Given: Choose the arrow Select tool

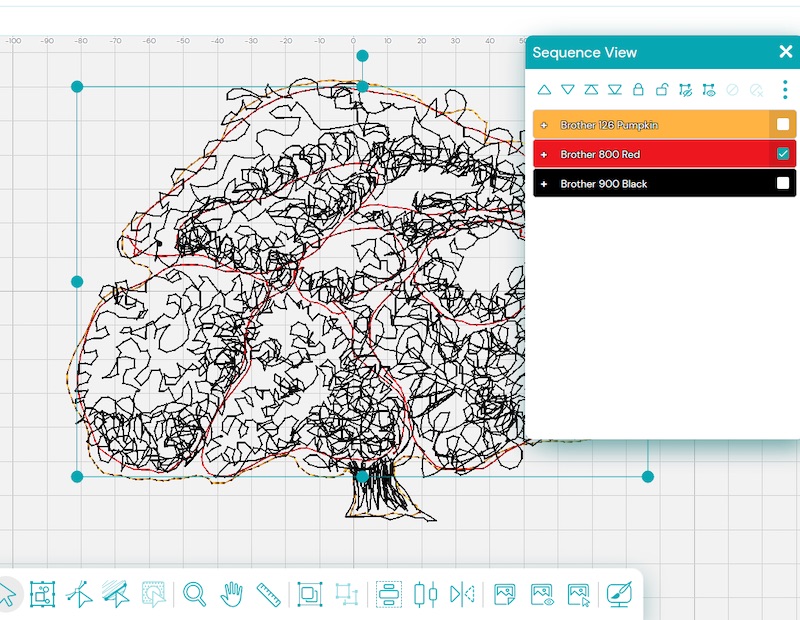Looking at the screenshot, I should click(7, 594).
